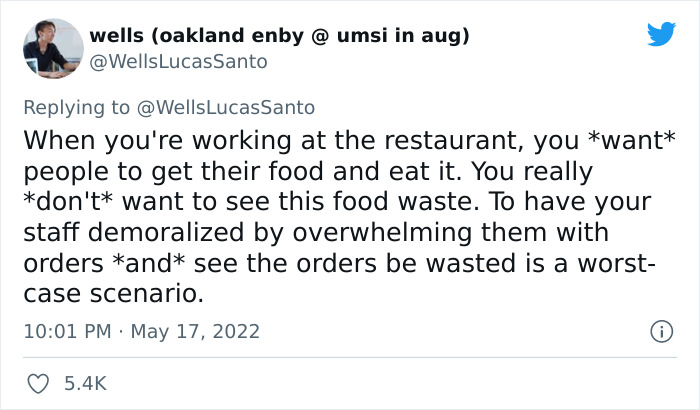
Task: Click the emphasized word *want* in the tweet
Action: click(632, 140)
